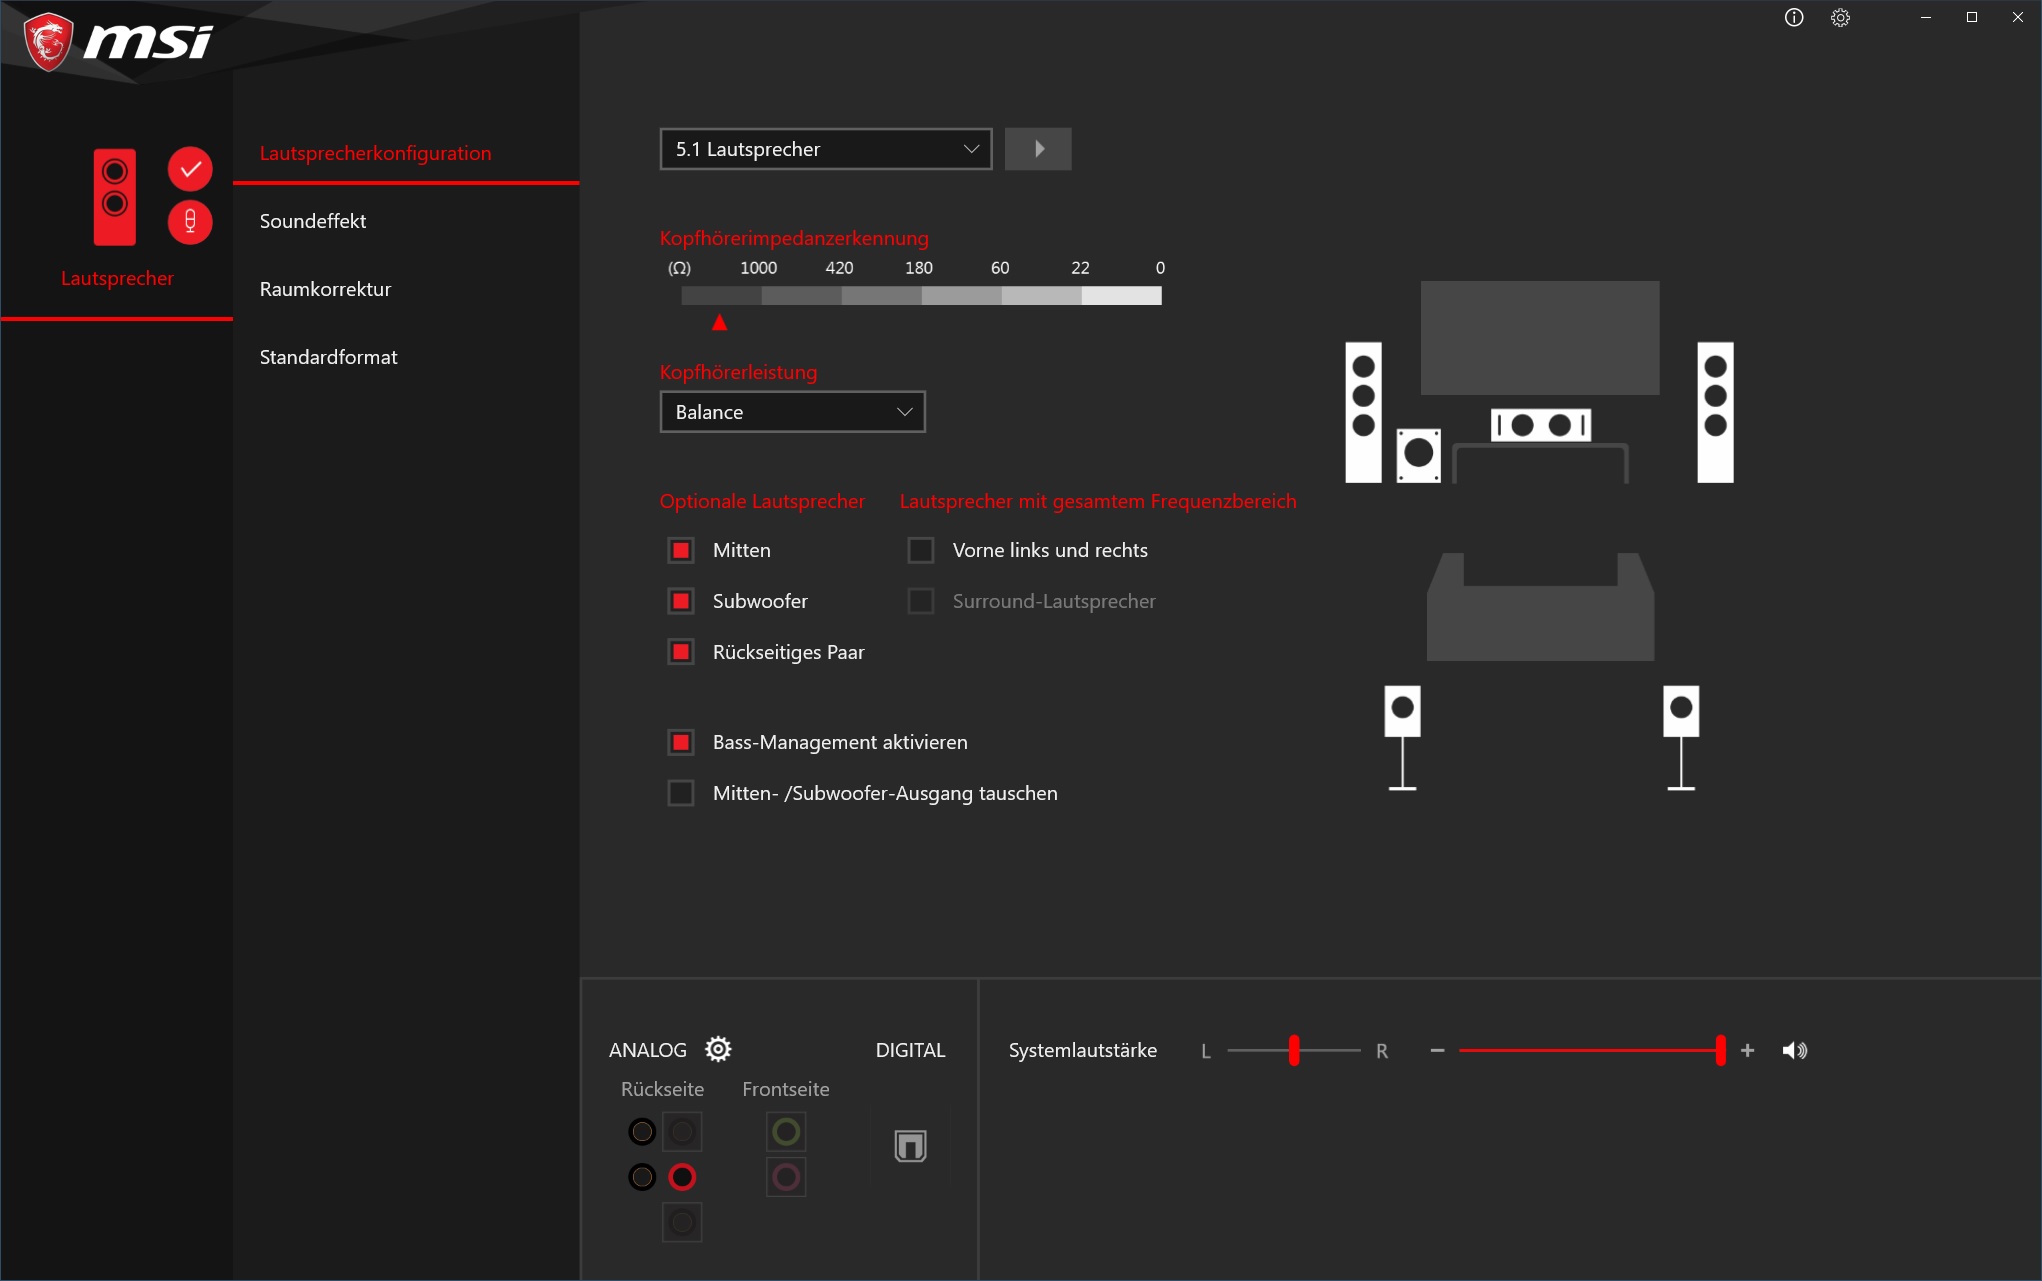Switch to the red microphone device icon
Viewport: 2042px width, 1281px height.
click(x=190, y=222)
